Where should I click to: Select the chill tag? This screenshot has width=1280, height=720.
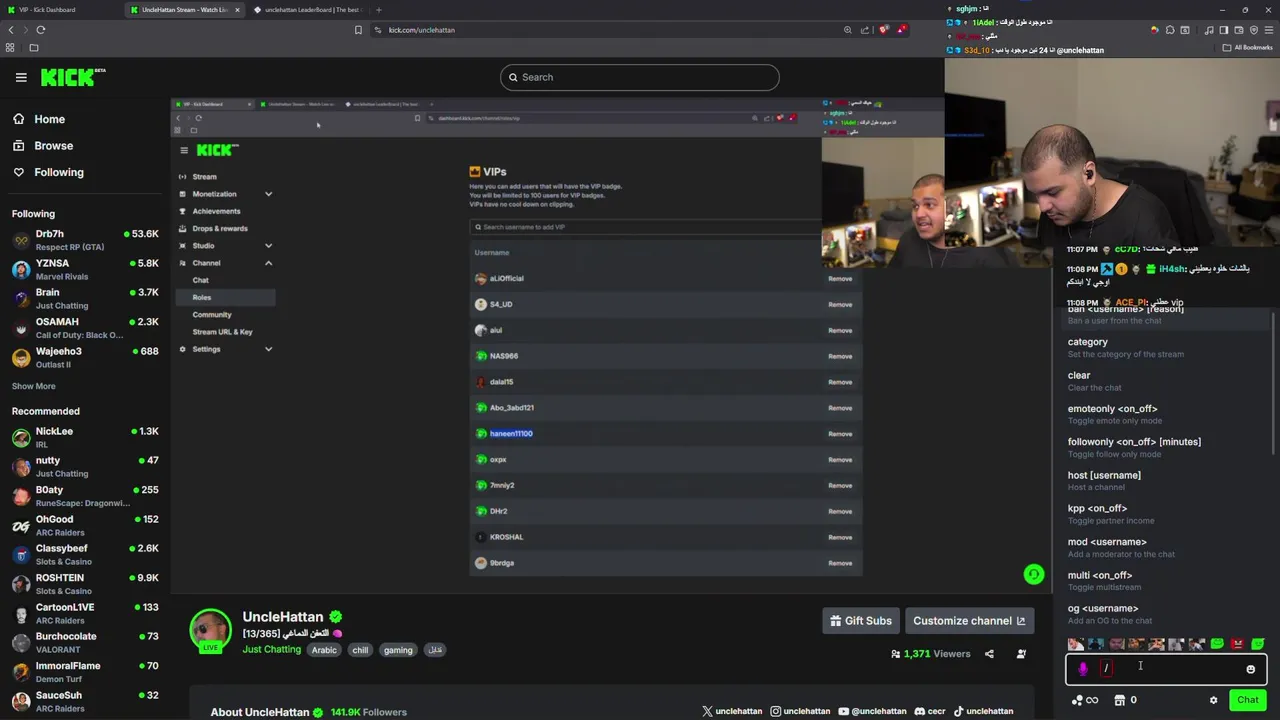360,650
